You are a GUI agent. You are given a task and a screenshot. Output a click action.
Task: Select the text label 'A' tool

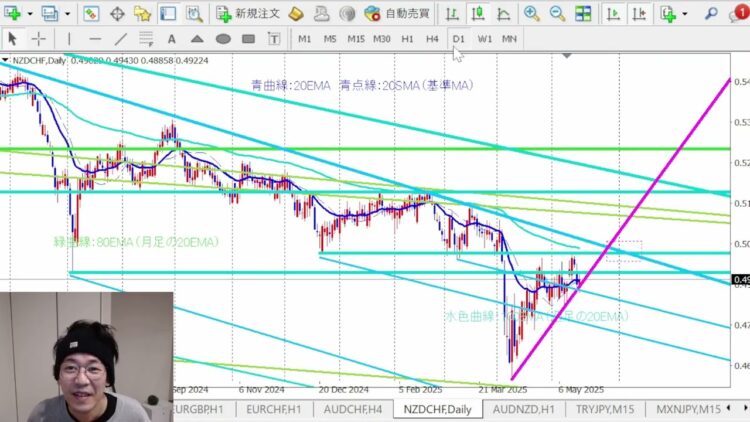point(171,38)
